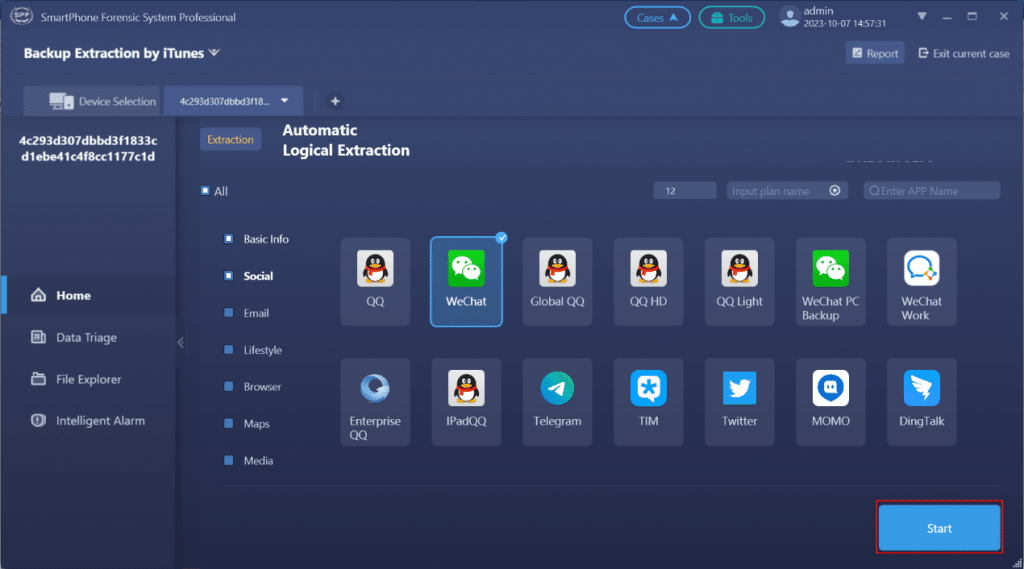Select the Twitter app tile
The width and height of the screenshot is (1024, 569).
[x=739, y=402]
